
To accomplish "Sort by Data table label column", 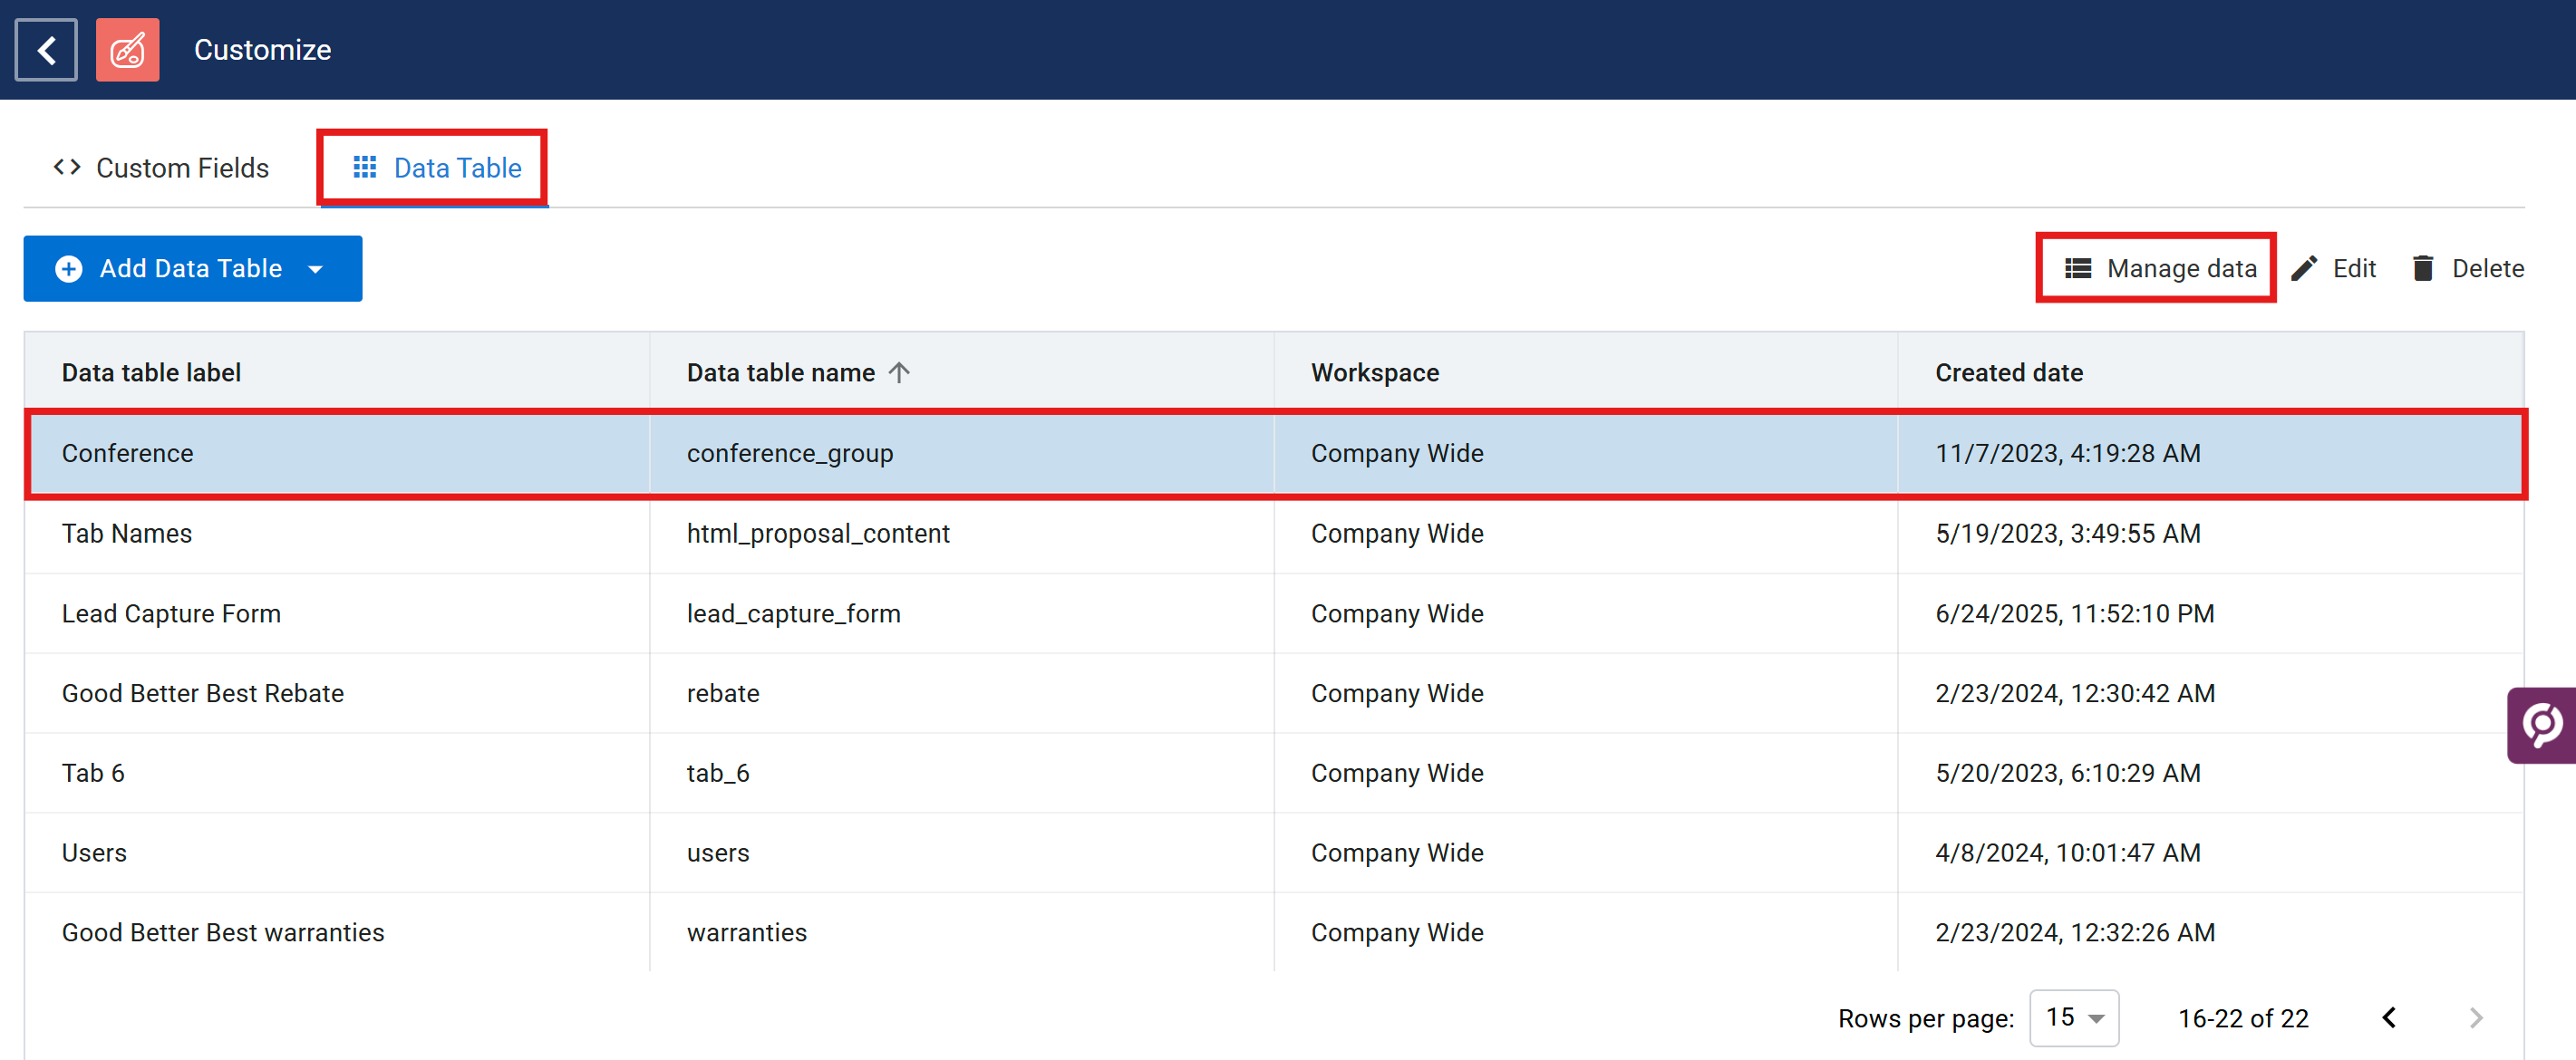I will pyautogui.click(x=151, y=372).
